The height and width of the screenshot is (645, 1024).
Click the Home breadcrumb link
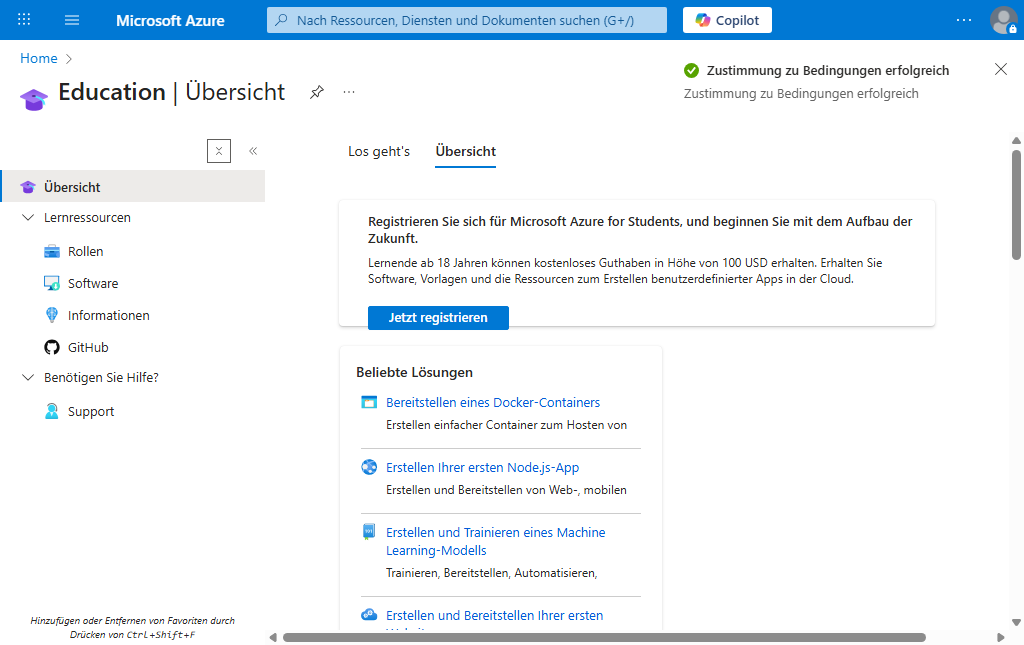tap(39, 58)
